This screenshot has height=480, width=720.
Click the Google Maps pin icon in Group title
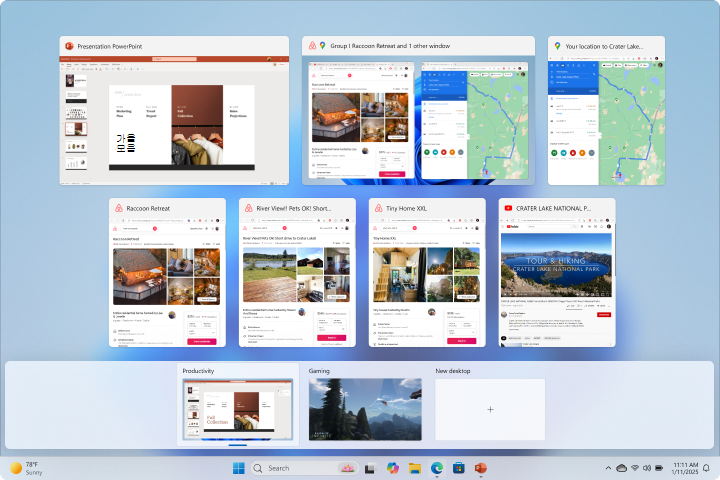[323, 45]
